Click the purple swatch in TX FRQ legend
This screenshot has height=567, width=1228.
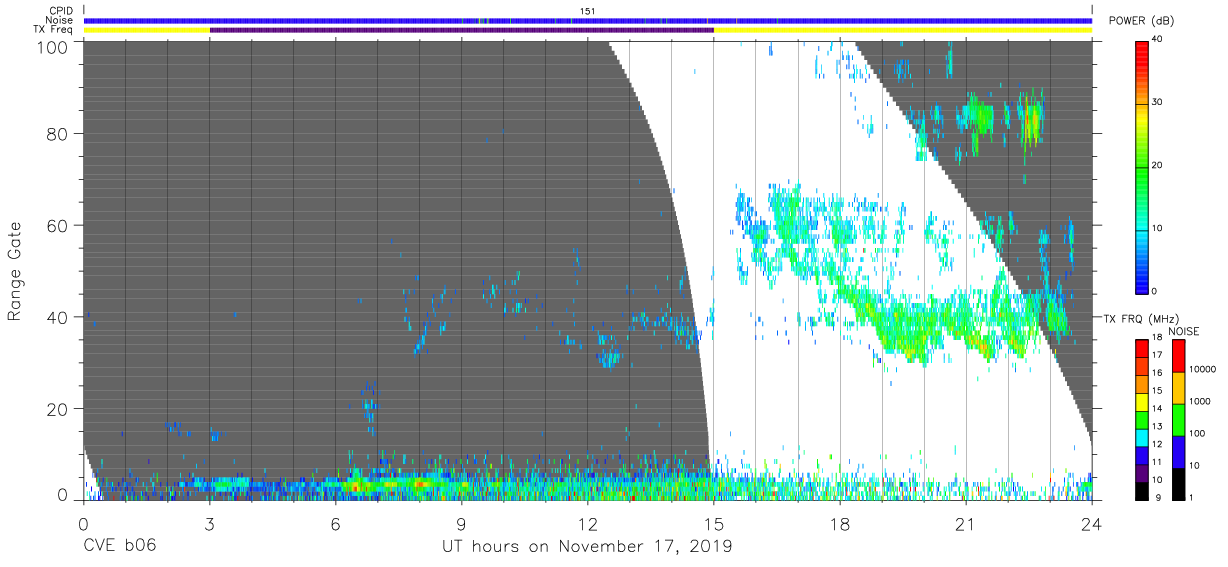click(x=1142, y=471)
